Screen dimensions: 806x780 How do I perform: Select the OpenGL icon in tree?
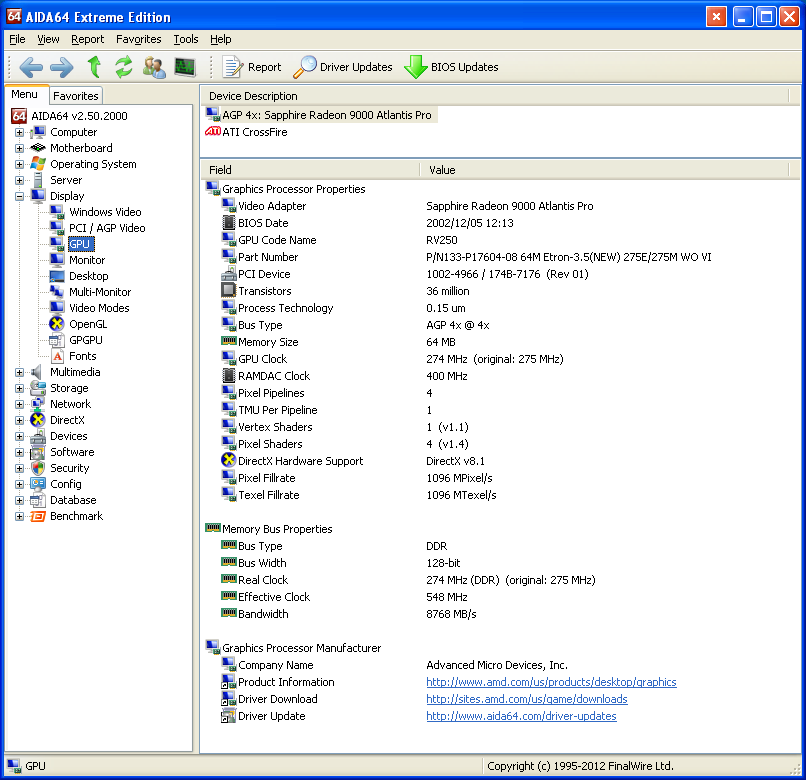tap(57, 324)
